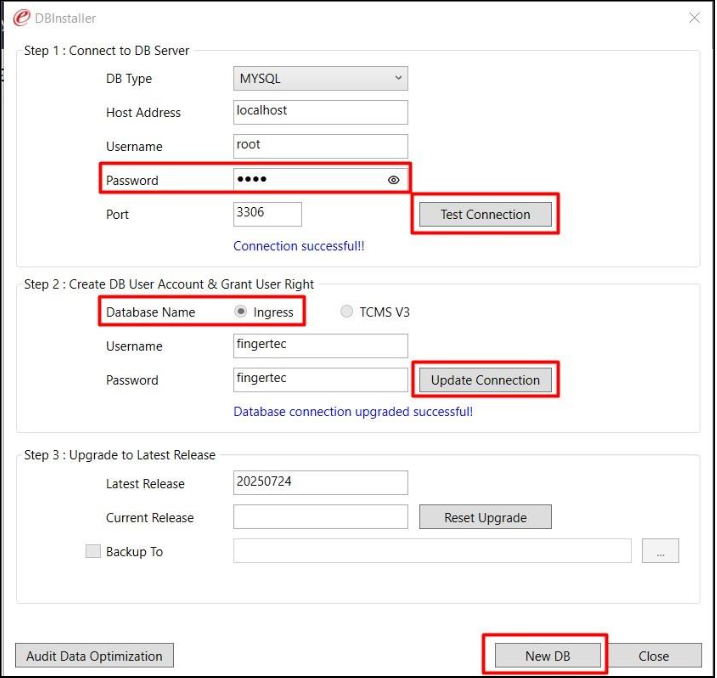Click the 'DB Type' label
717x678 pixels.
coord(129,79)
